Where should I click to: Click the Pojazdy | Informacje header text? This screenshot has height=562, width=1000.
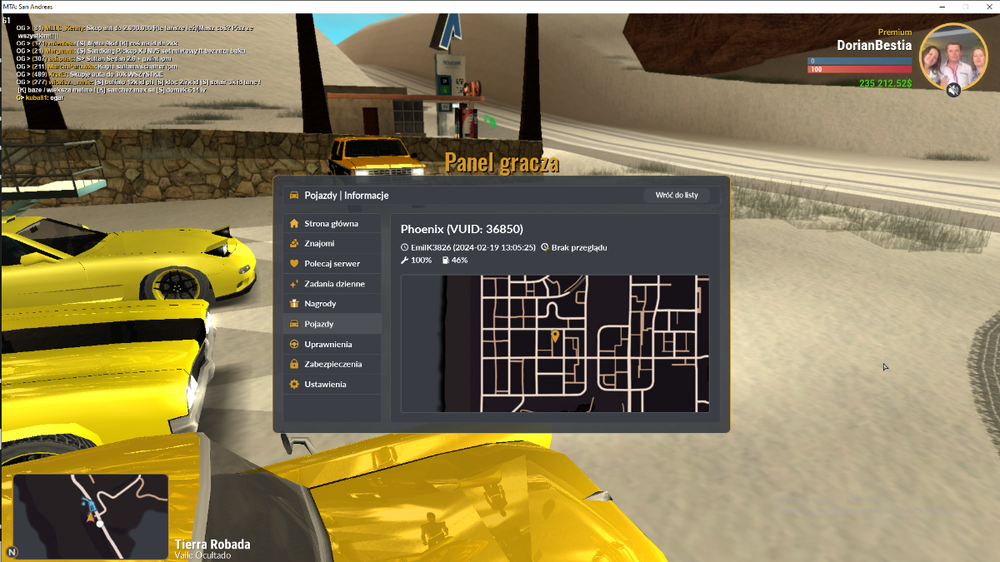346,195
